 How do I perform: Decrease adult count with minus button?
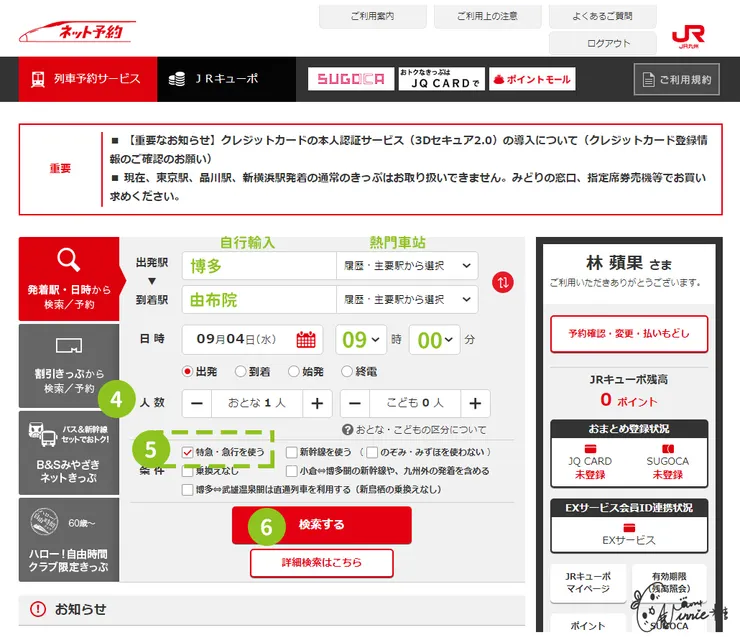197,403
